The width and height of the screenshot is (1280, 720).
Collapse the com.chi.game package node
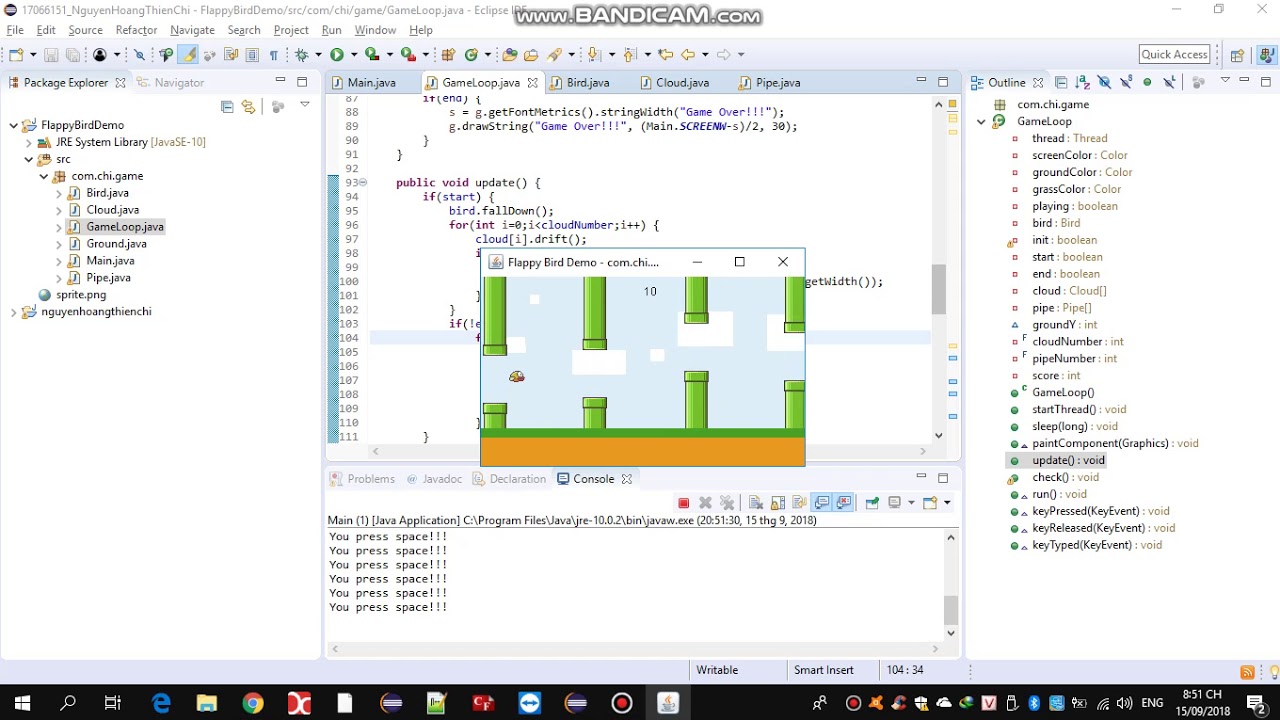pos(44,176)
